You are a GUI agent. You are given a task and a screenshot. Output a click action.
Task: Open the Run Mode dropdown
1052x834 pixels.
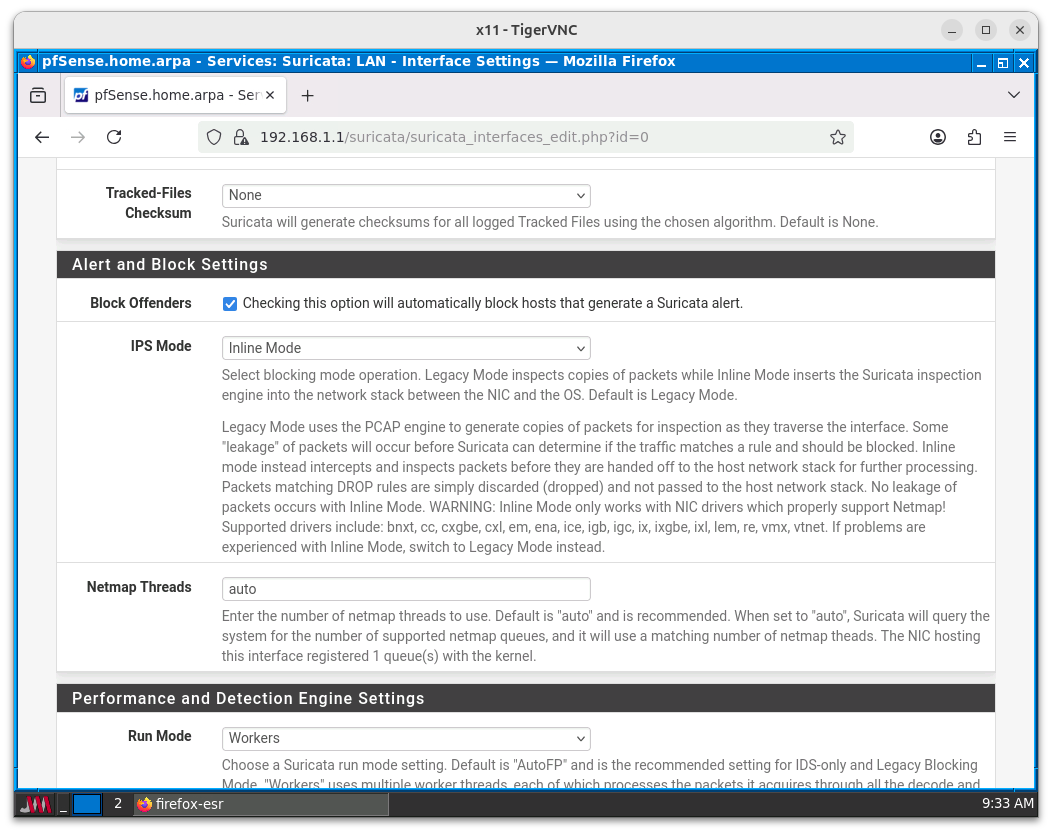pyautogui.click(x=406, y=738)
